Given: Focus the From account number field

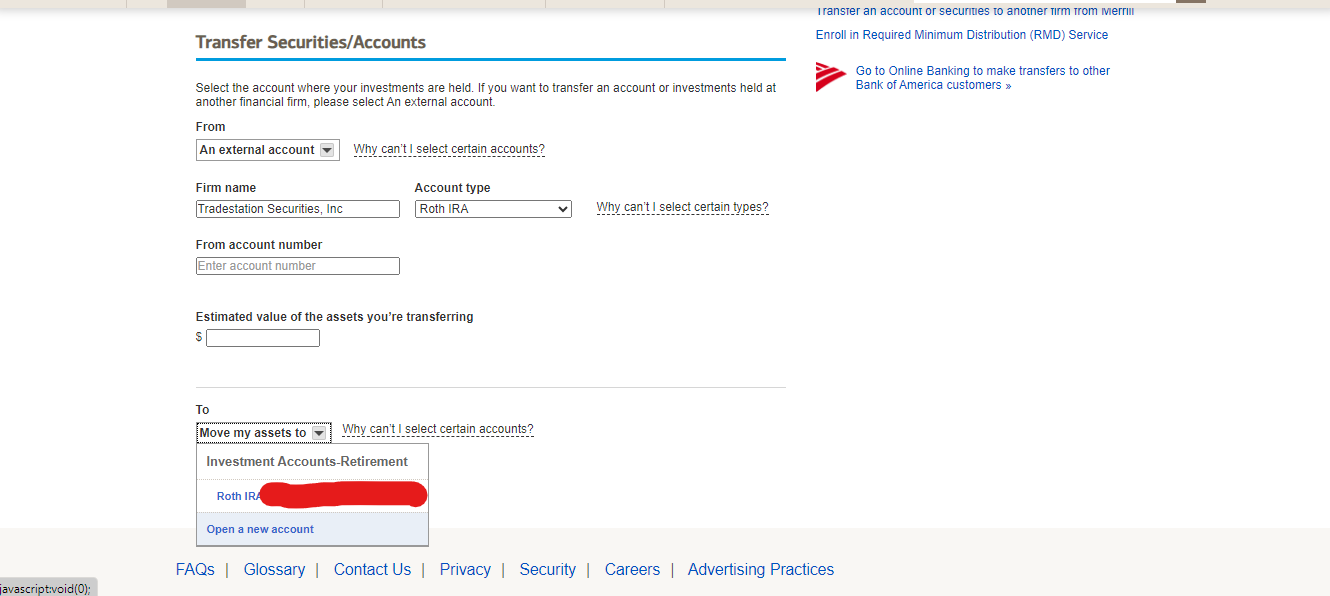Looking at the screenshot, I should click(x=297, y=266).
